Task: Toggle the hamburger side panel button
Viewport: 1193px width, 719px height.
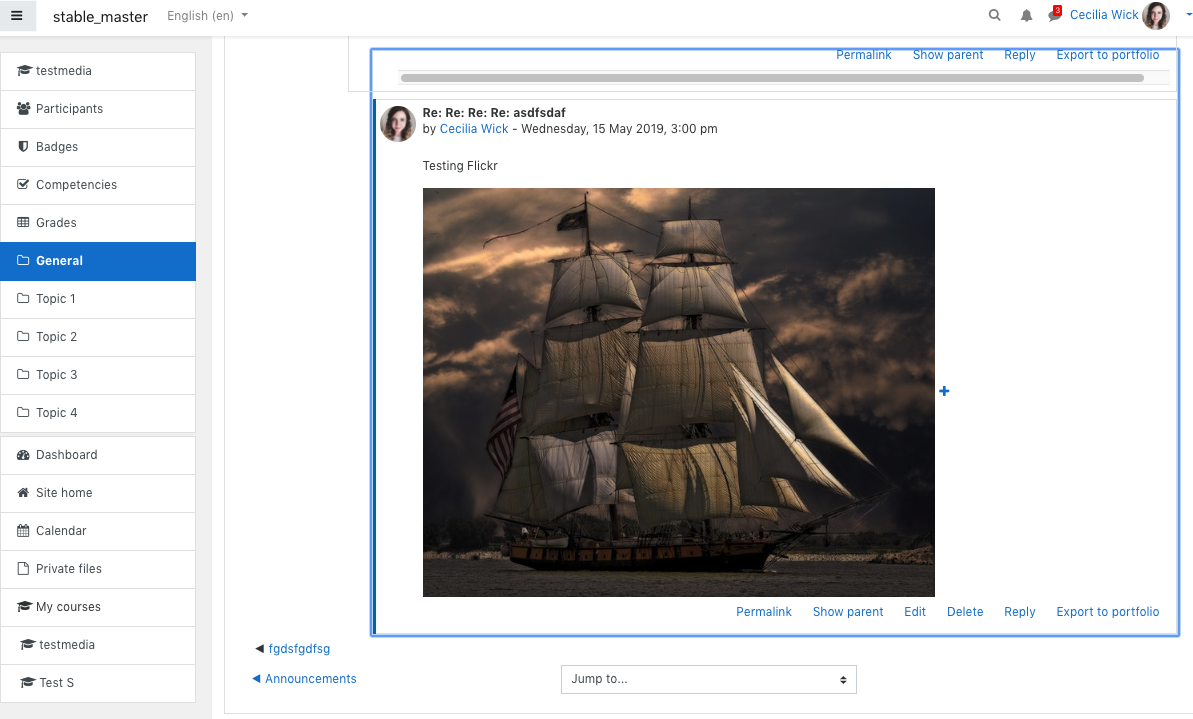Action: tap(17, 15)
